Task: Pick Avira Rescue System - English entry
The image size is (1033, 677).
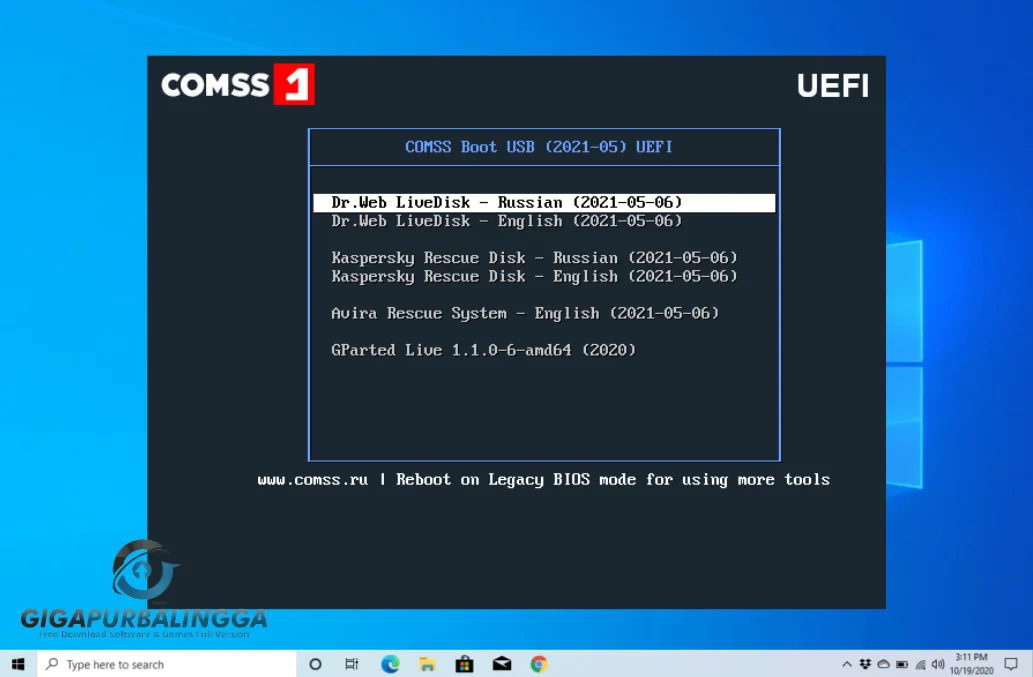Action: pos(525,313)
